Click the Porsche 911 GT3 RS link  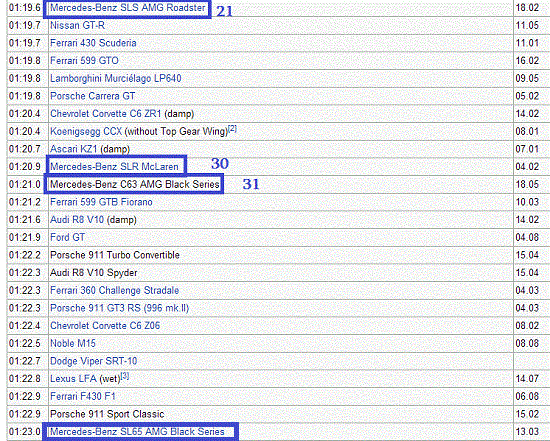(x=119, y=308)
